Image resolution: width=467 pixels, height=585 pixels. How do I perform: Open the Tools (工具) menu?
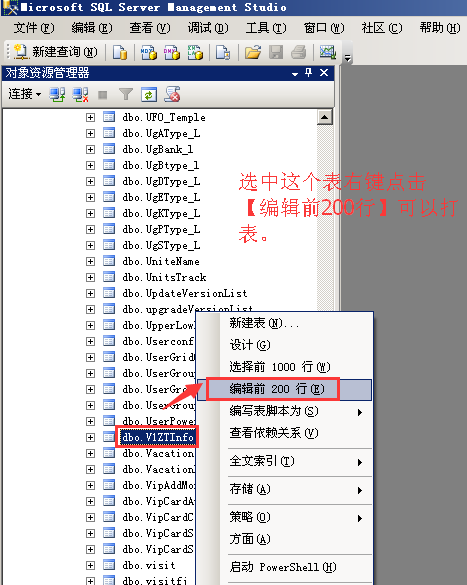pos(266,28)
